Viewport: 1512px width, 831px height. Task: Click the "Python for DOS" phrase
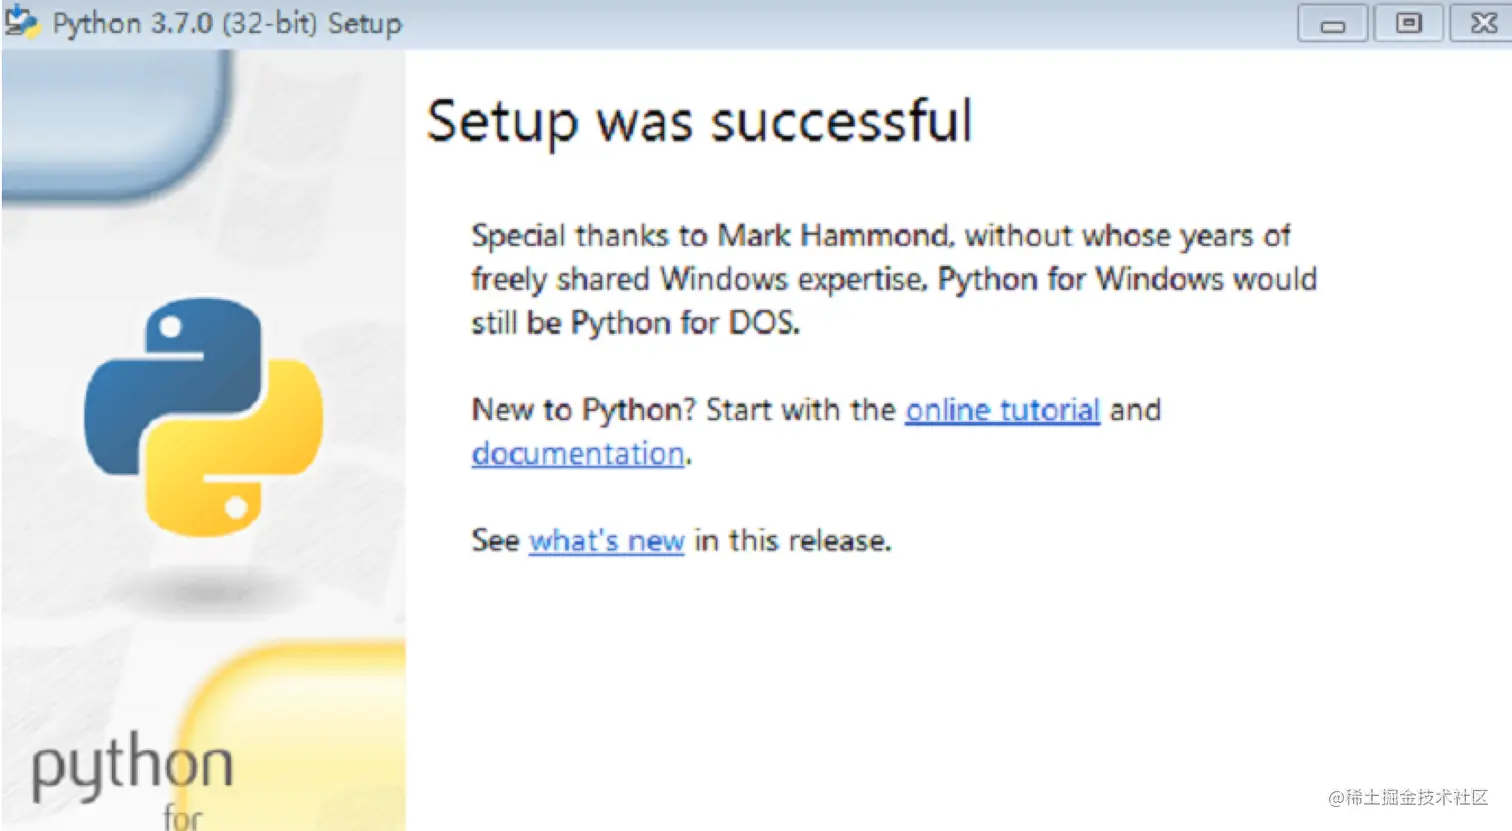(x=684, y=324)
